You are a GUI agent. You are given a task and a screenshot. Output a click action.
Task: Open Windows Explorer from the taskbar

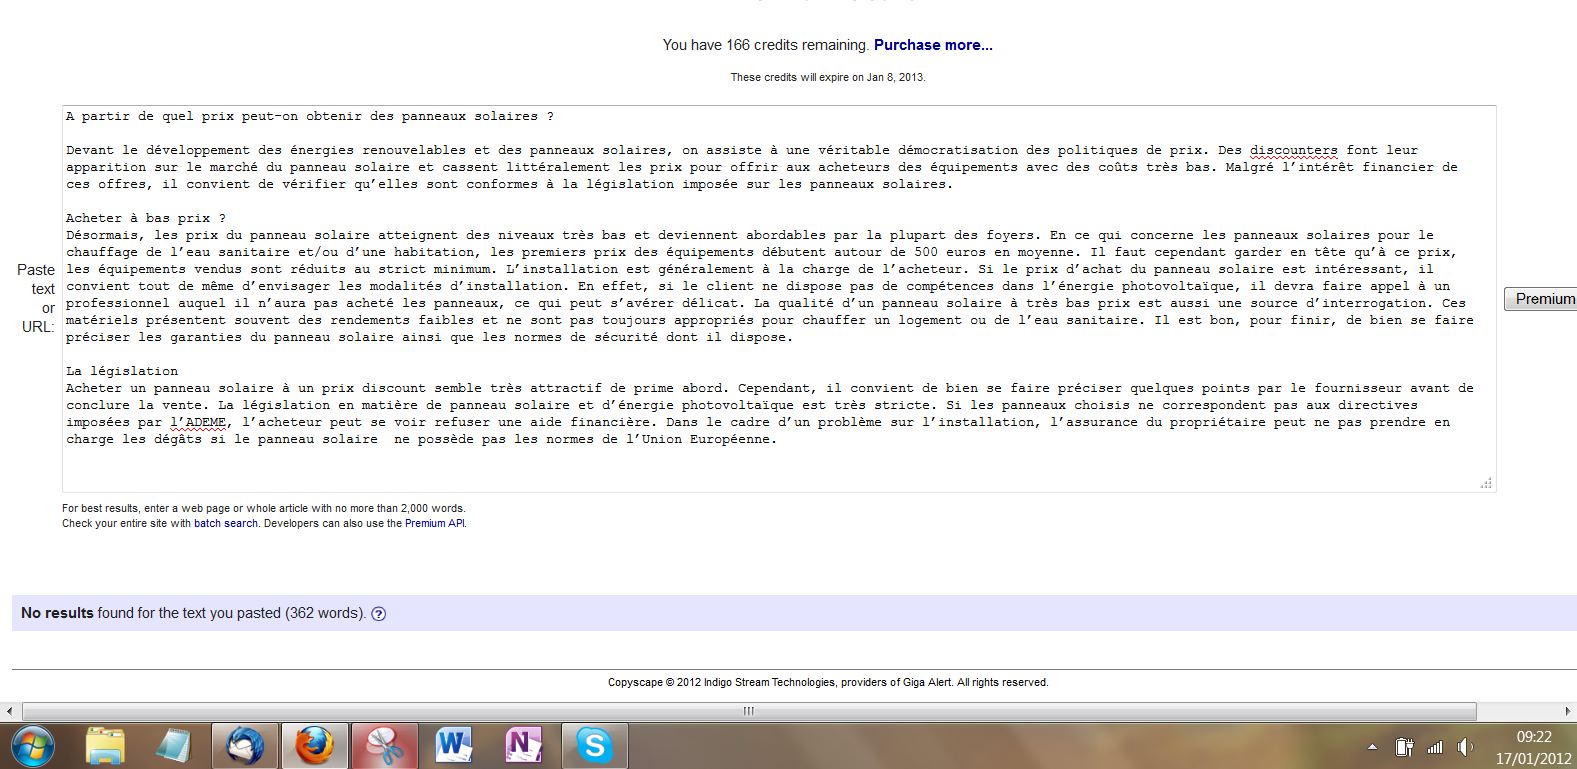(x=105, y=746)
